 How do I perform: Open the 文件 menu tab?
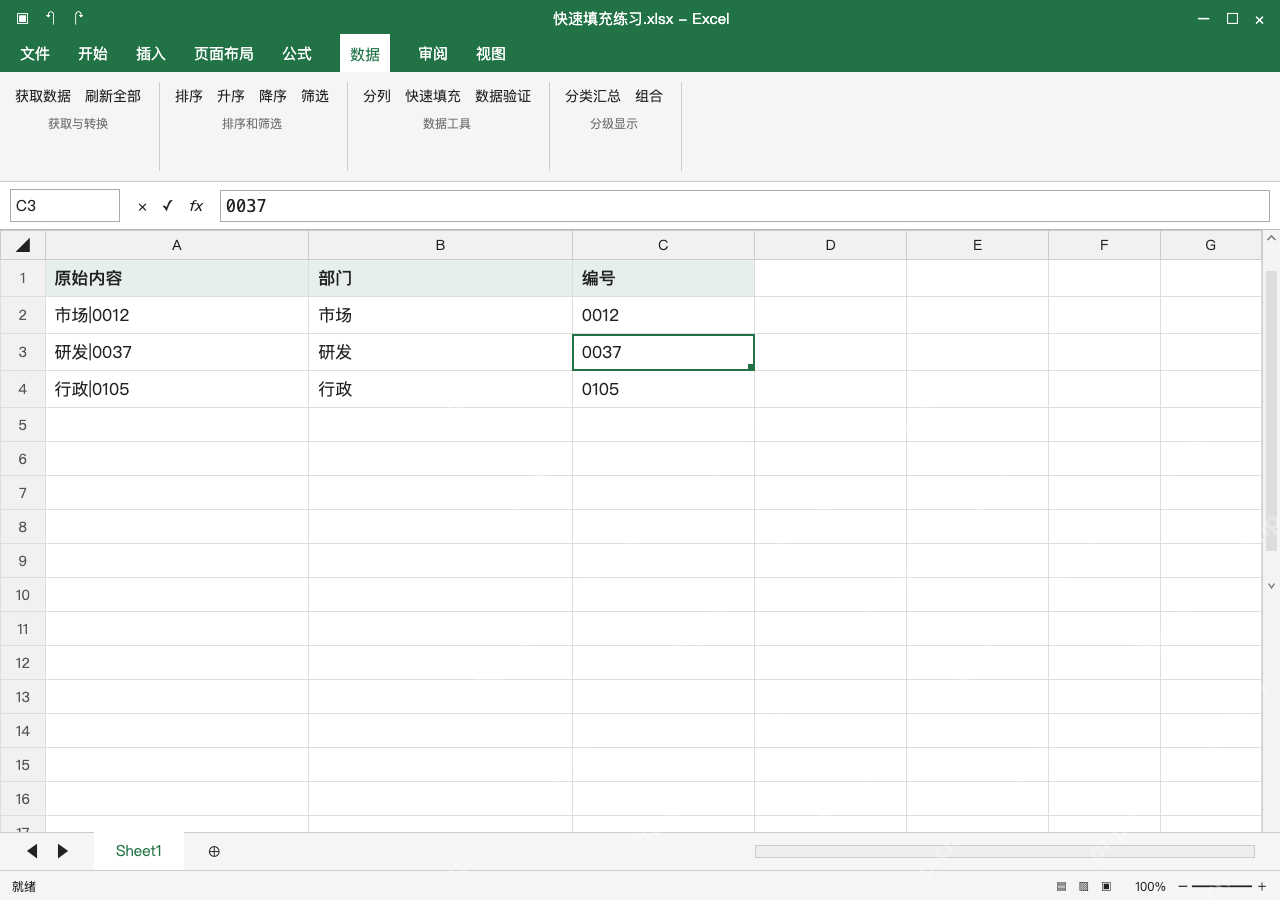click(x=35, y=54)
